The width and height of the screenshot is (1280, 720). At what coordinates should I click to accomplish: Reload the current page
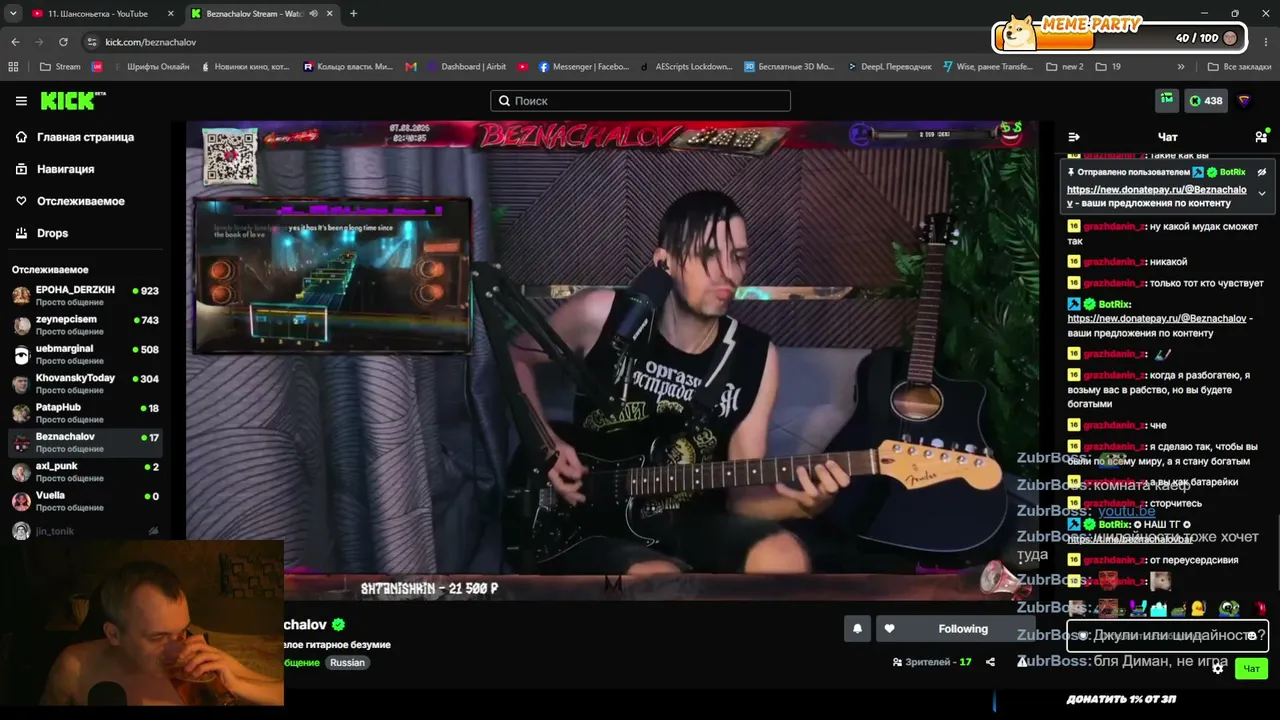(63, 42)
